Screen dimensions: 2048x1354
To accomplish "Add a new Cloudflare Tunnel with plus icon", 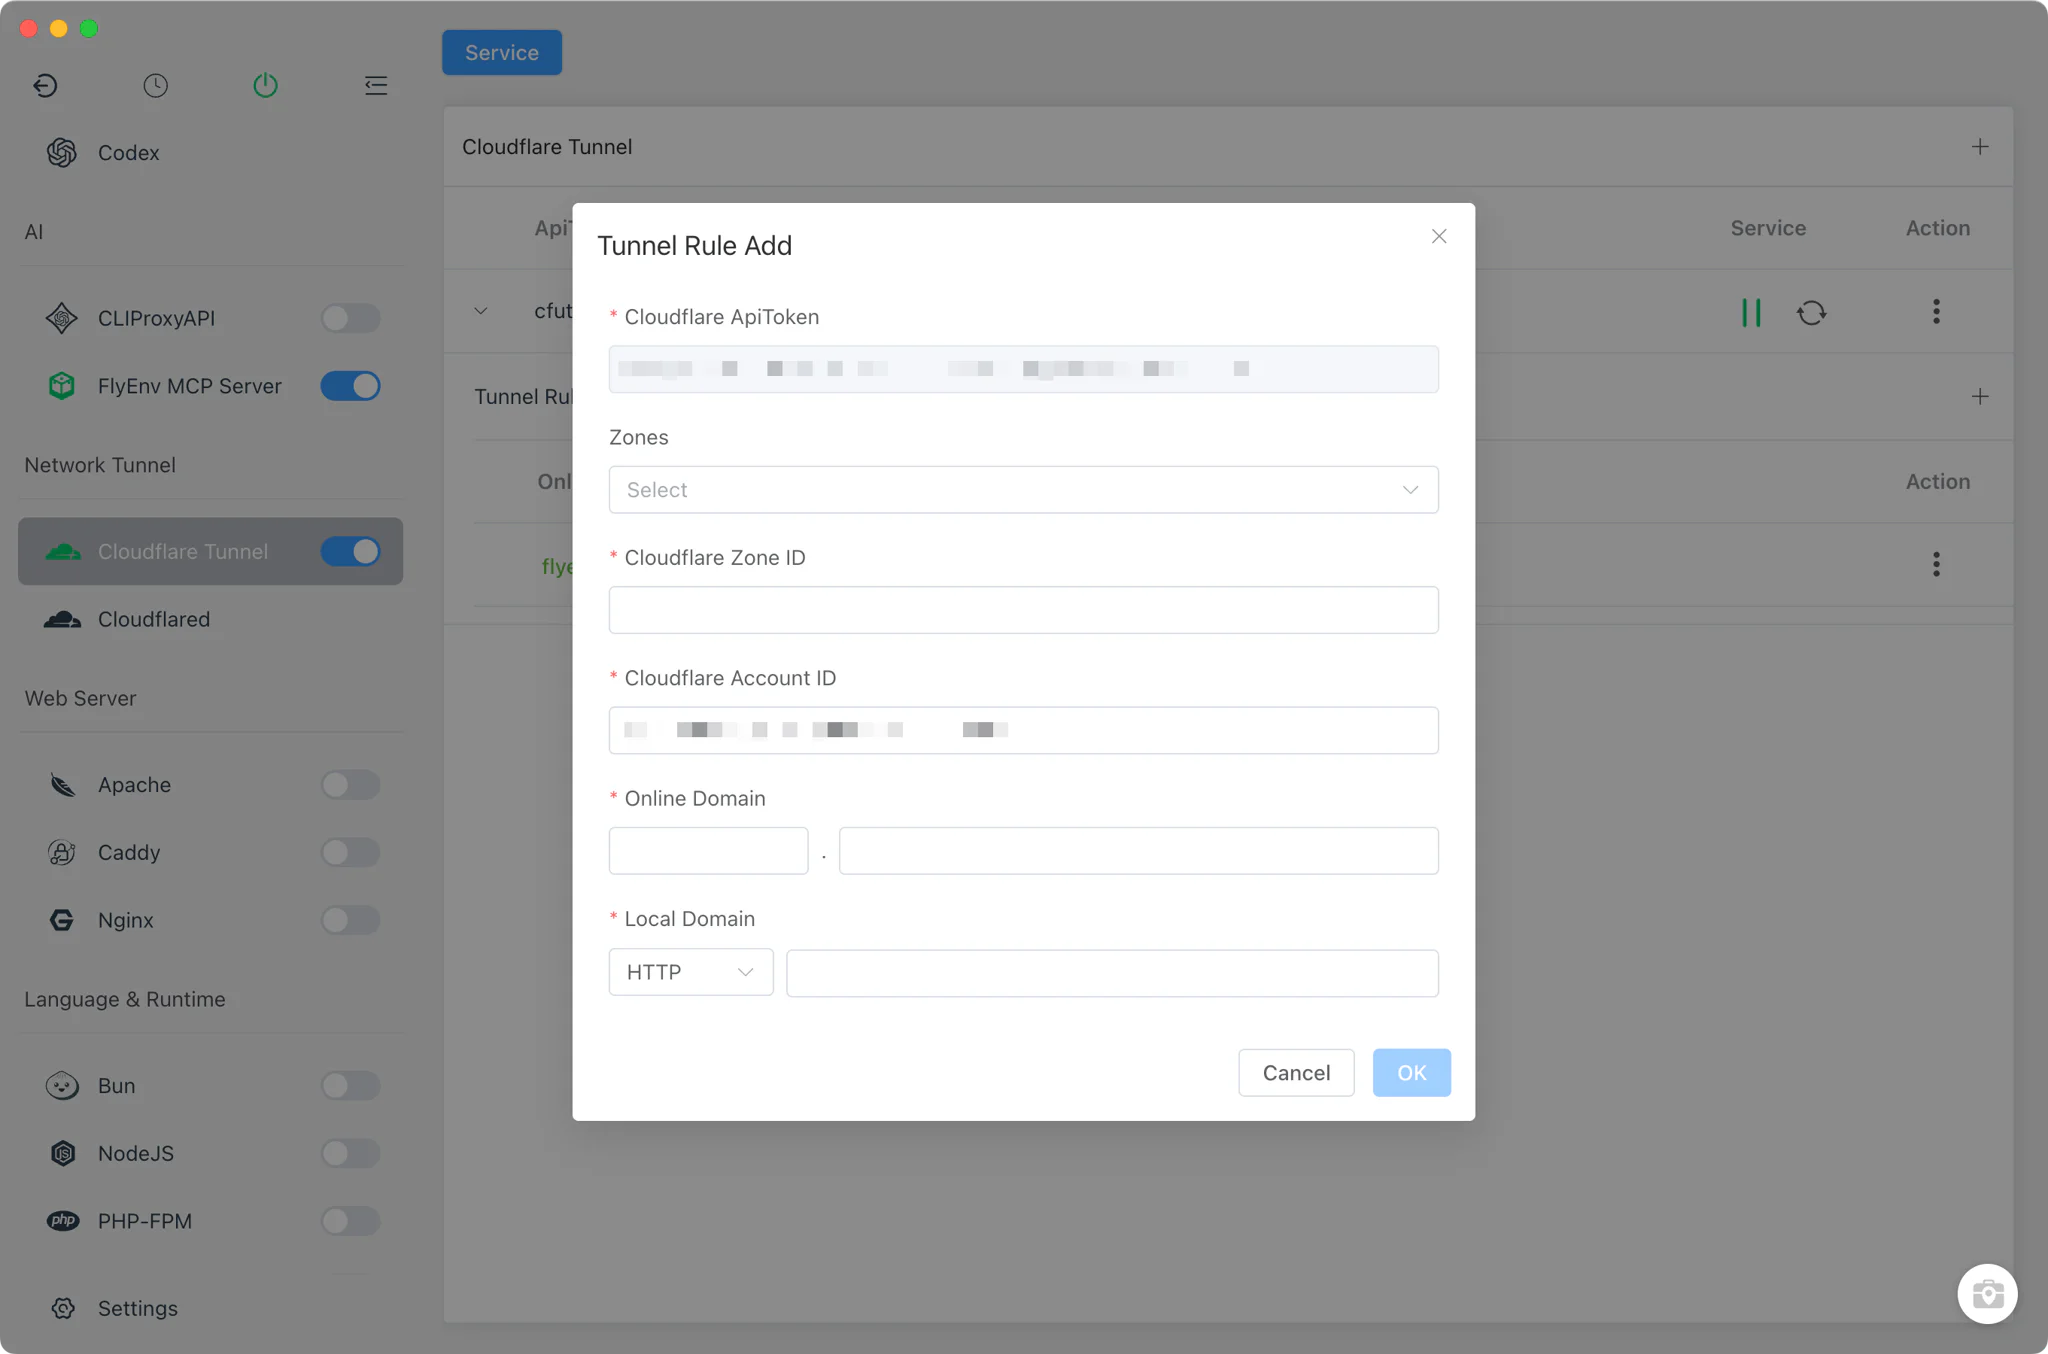I will (x=1980, y=147).
